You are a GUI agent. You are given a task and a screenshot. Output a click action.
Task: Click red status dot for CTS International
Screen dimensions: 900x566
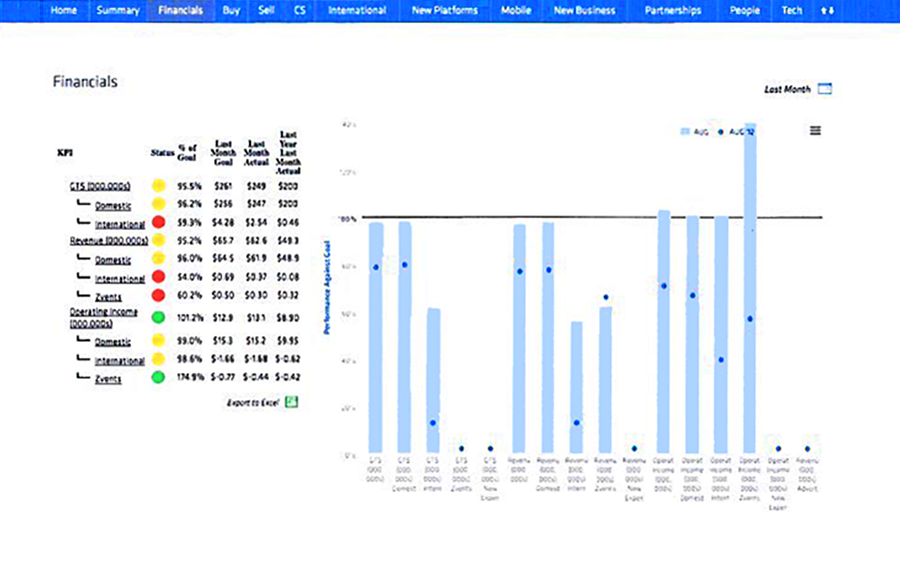click(158, 222)
